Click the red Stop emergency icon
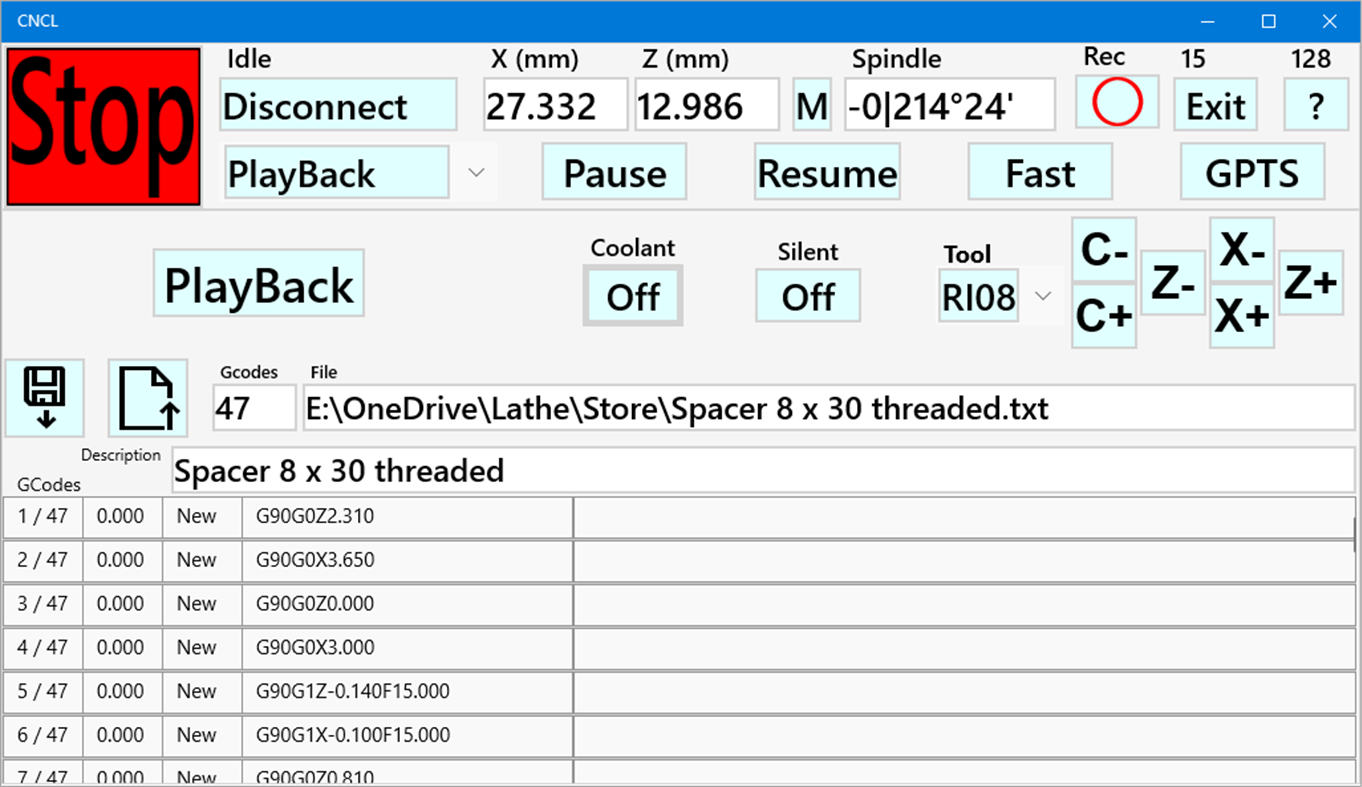1362x787 pixels. pos(100,125)
